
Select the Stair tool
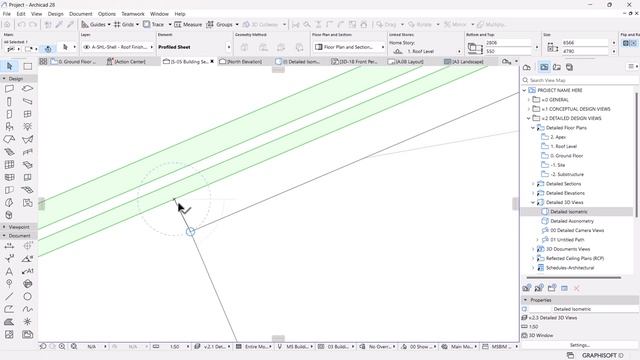pos(9,152)
